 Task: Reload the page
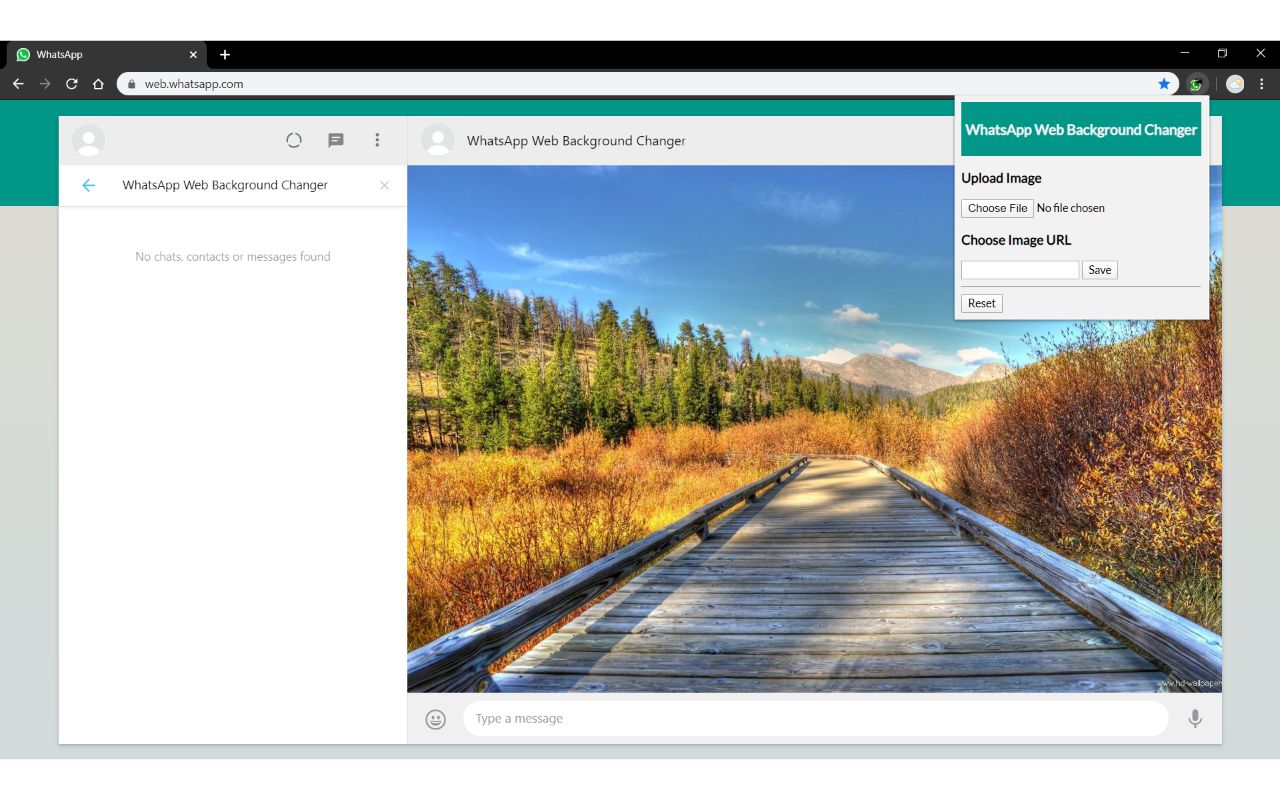tap(72, 84)
